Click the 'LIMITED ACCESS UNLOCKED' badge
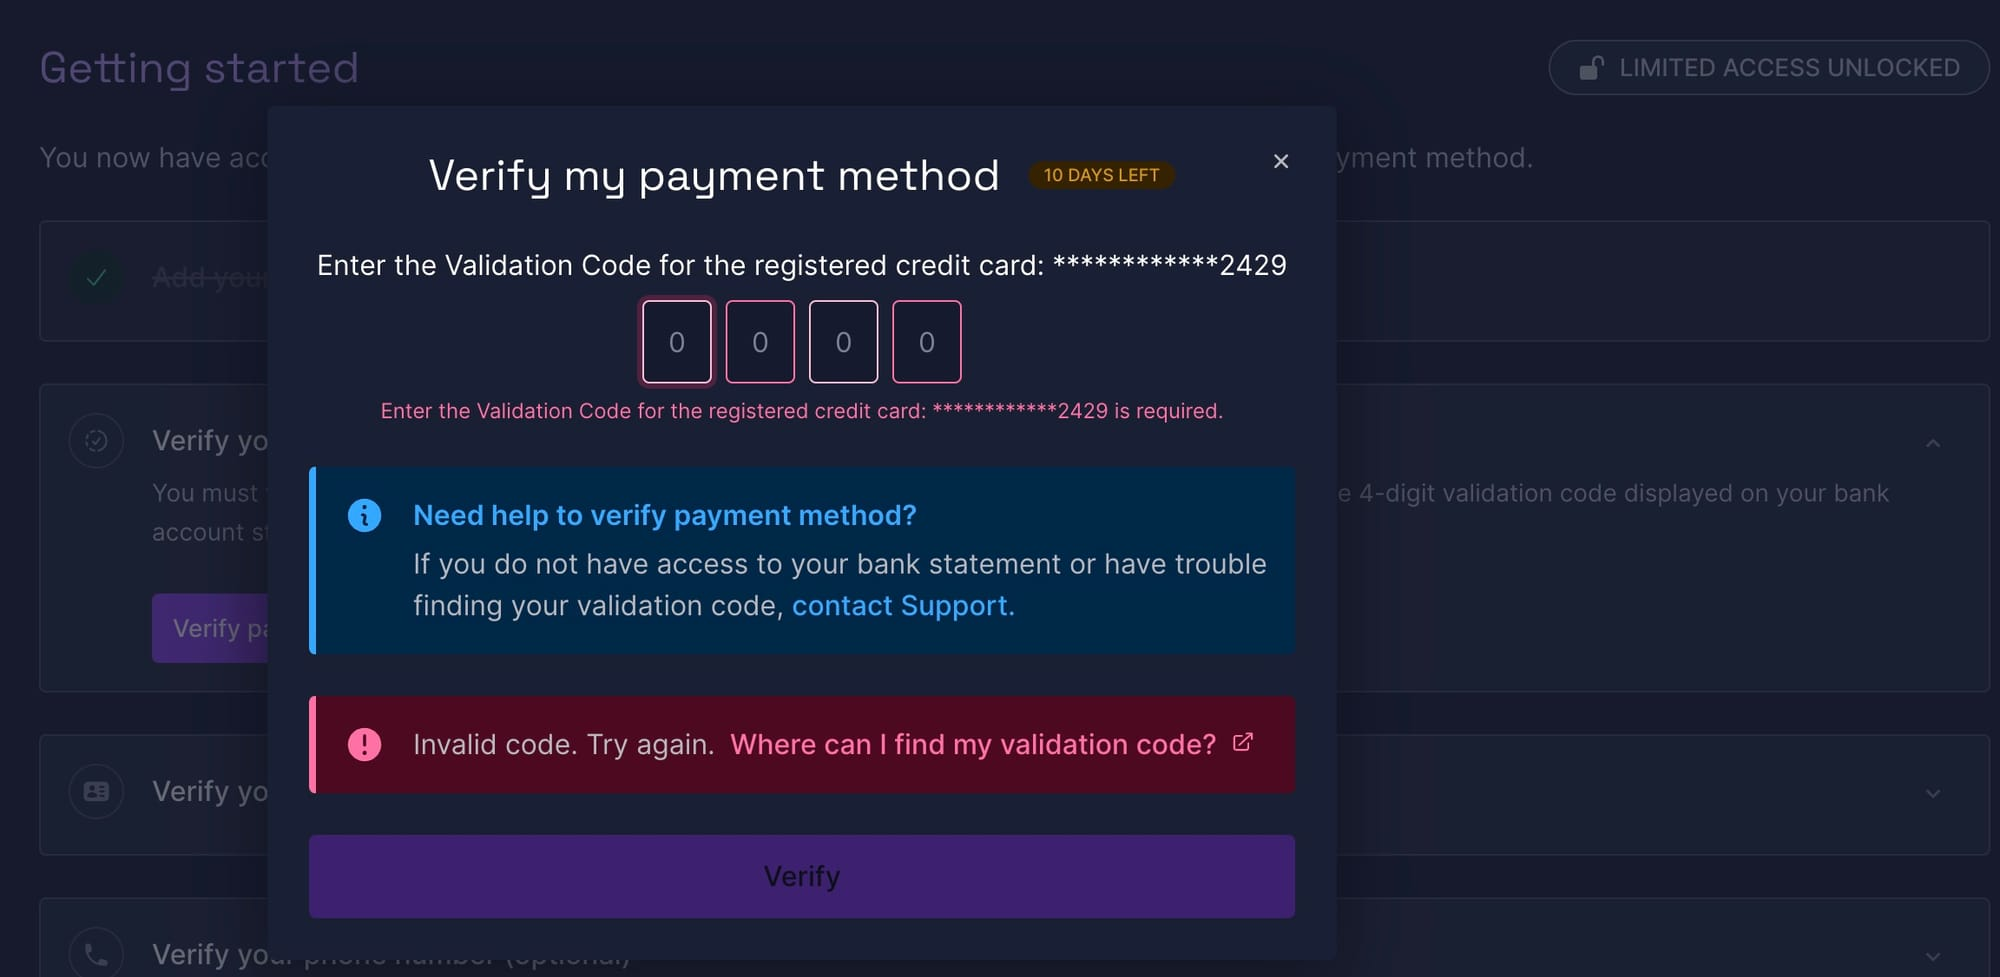 [x=1768, y=68]
